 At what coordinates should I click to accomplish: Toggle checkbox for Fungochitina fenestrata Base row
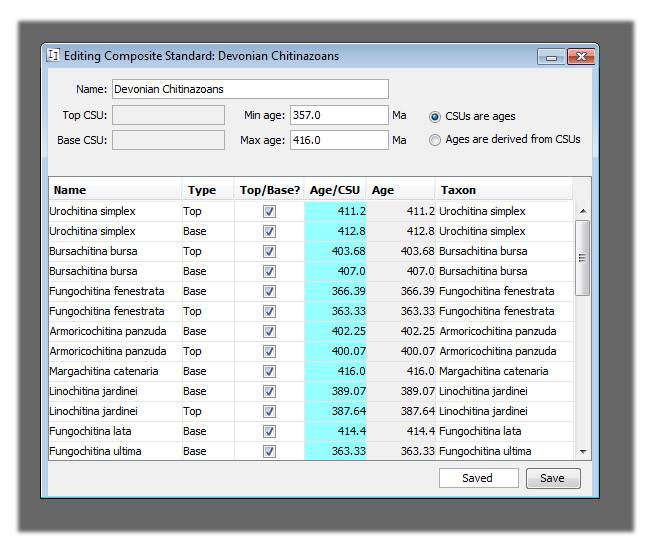point(269,291)
